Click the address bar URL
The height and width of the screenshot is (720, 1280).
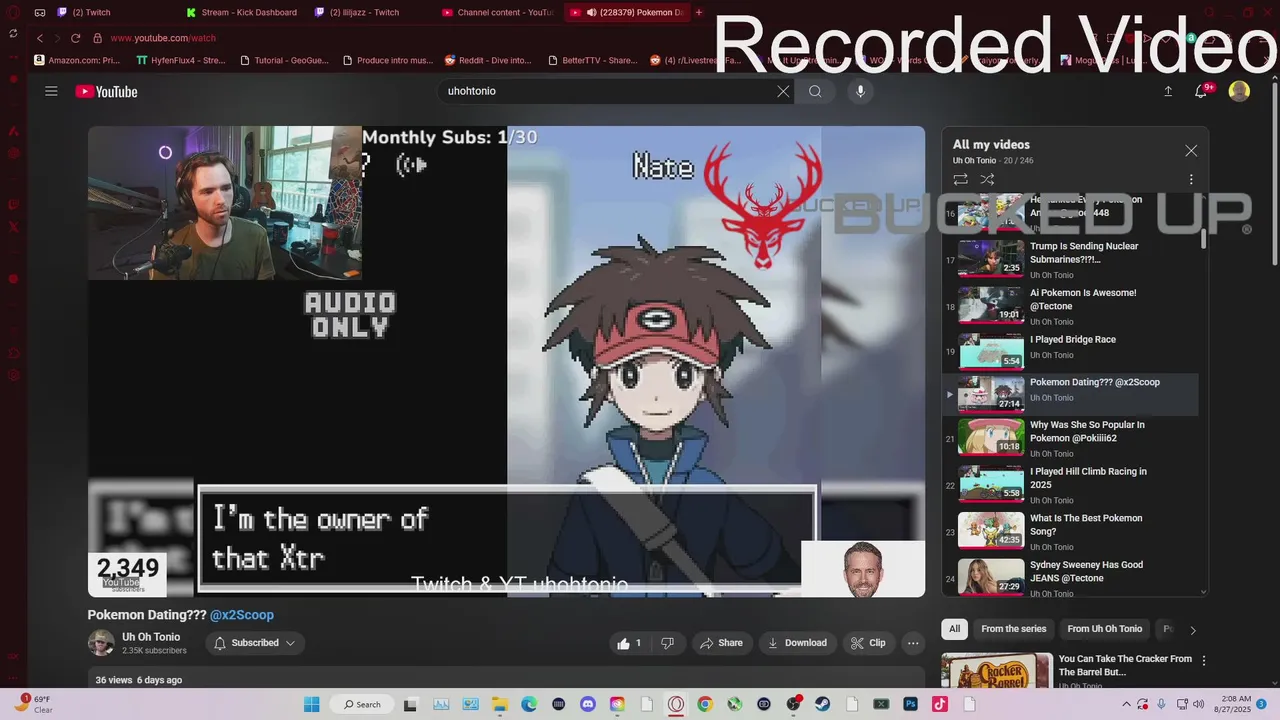coord(163,38)
